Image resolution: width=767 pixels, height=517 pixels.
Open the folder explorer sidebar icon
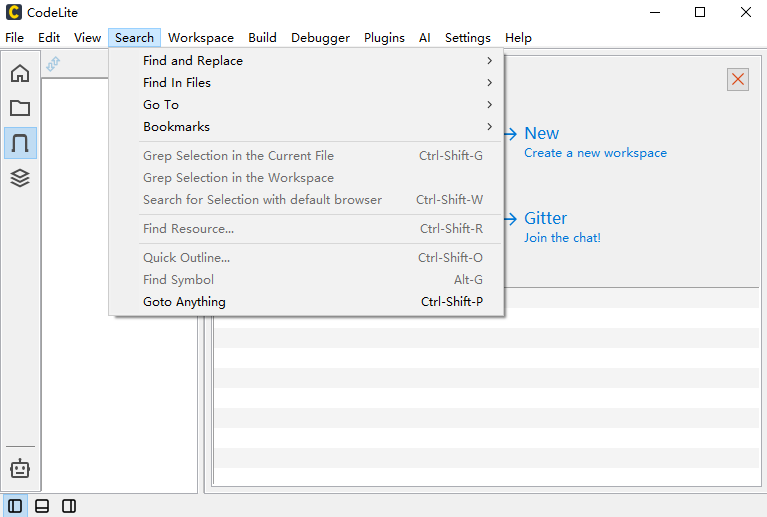[x=20, y=108]
